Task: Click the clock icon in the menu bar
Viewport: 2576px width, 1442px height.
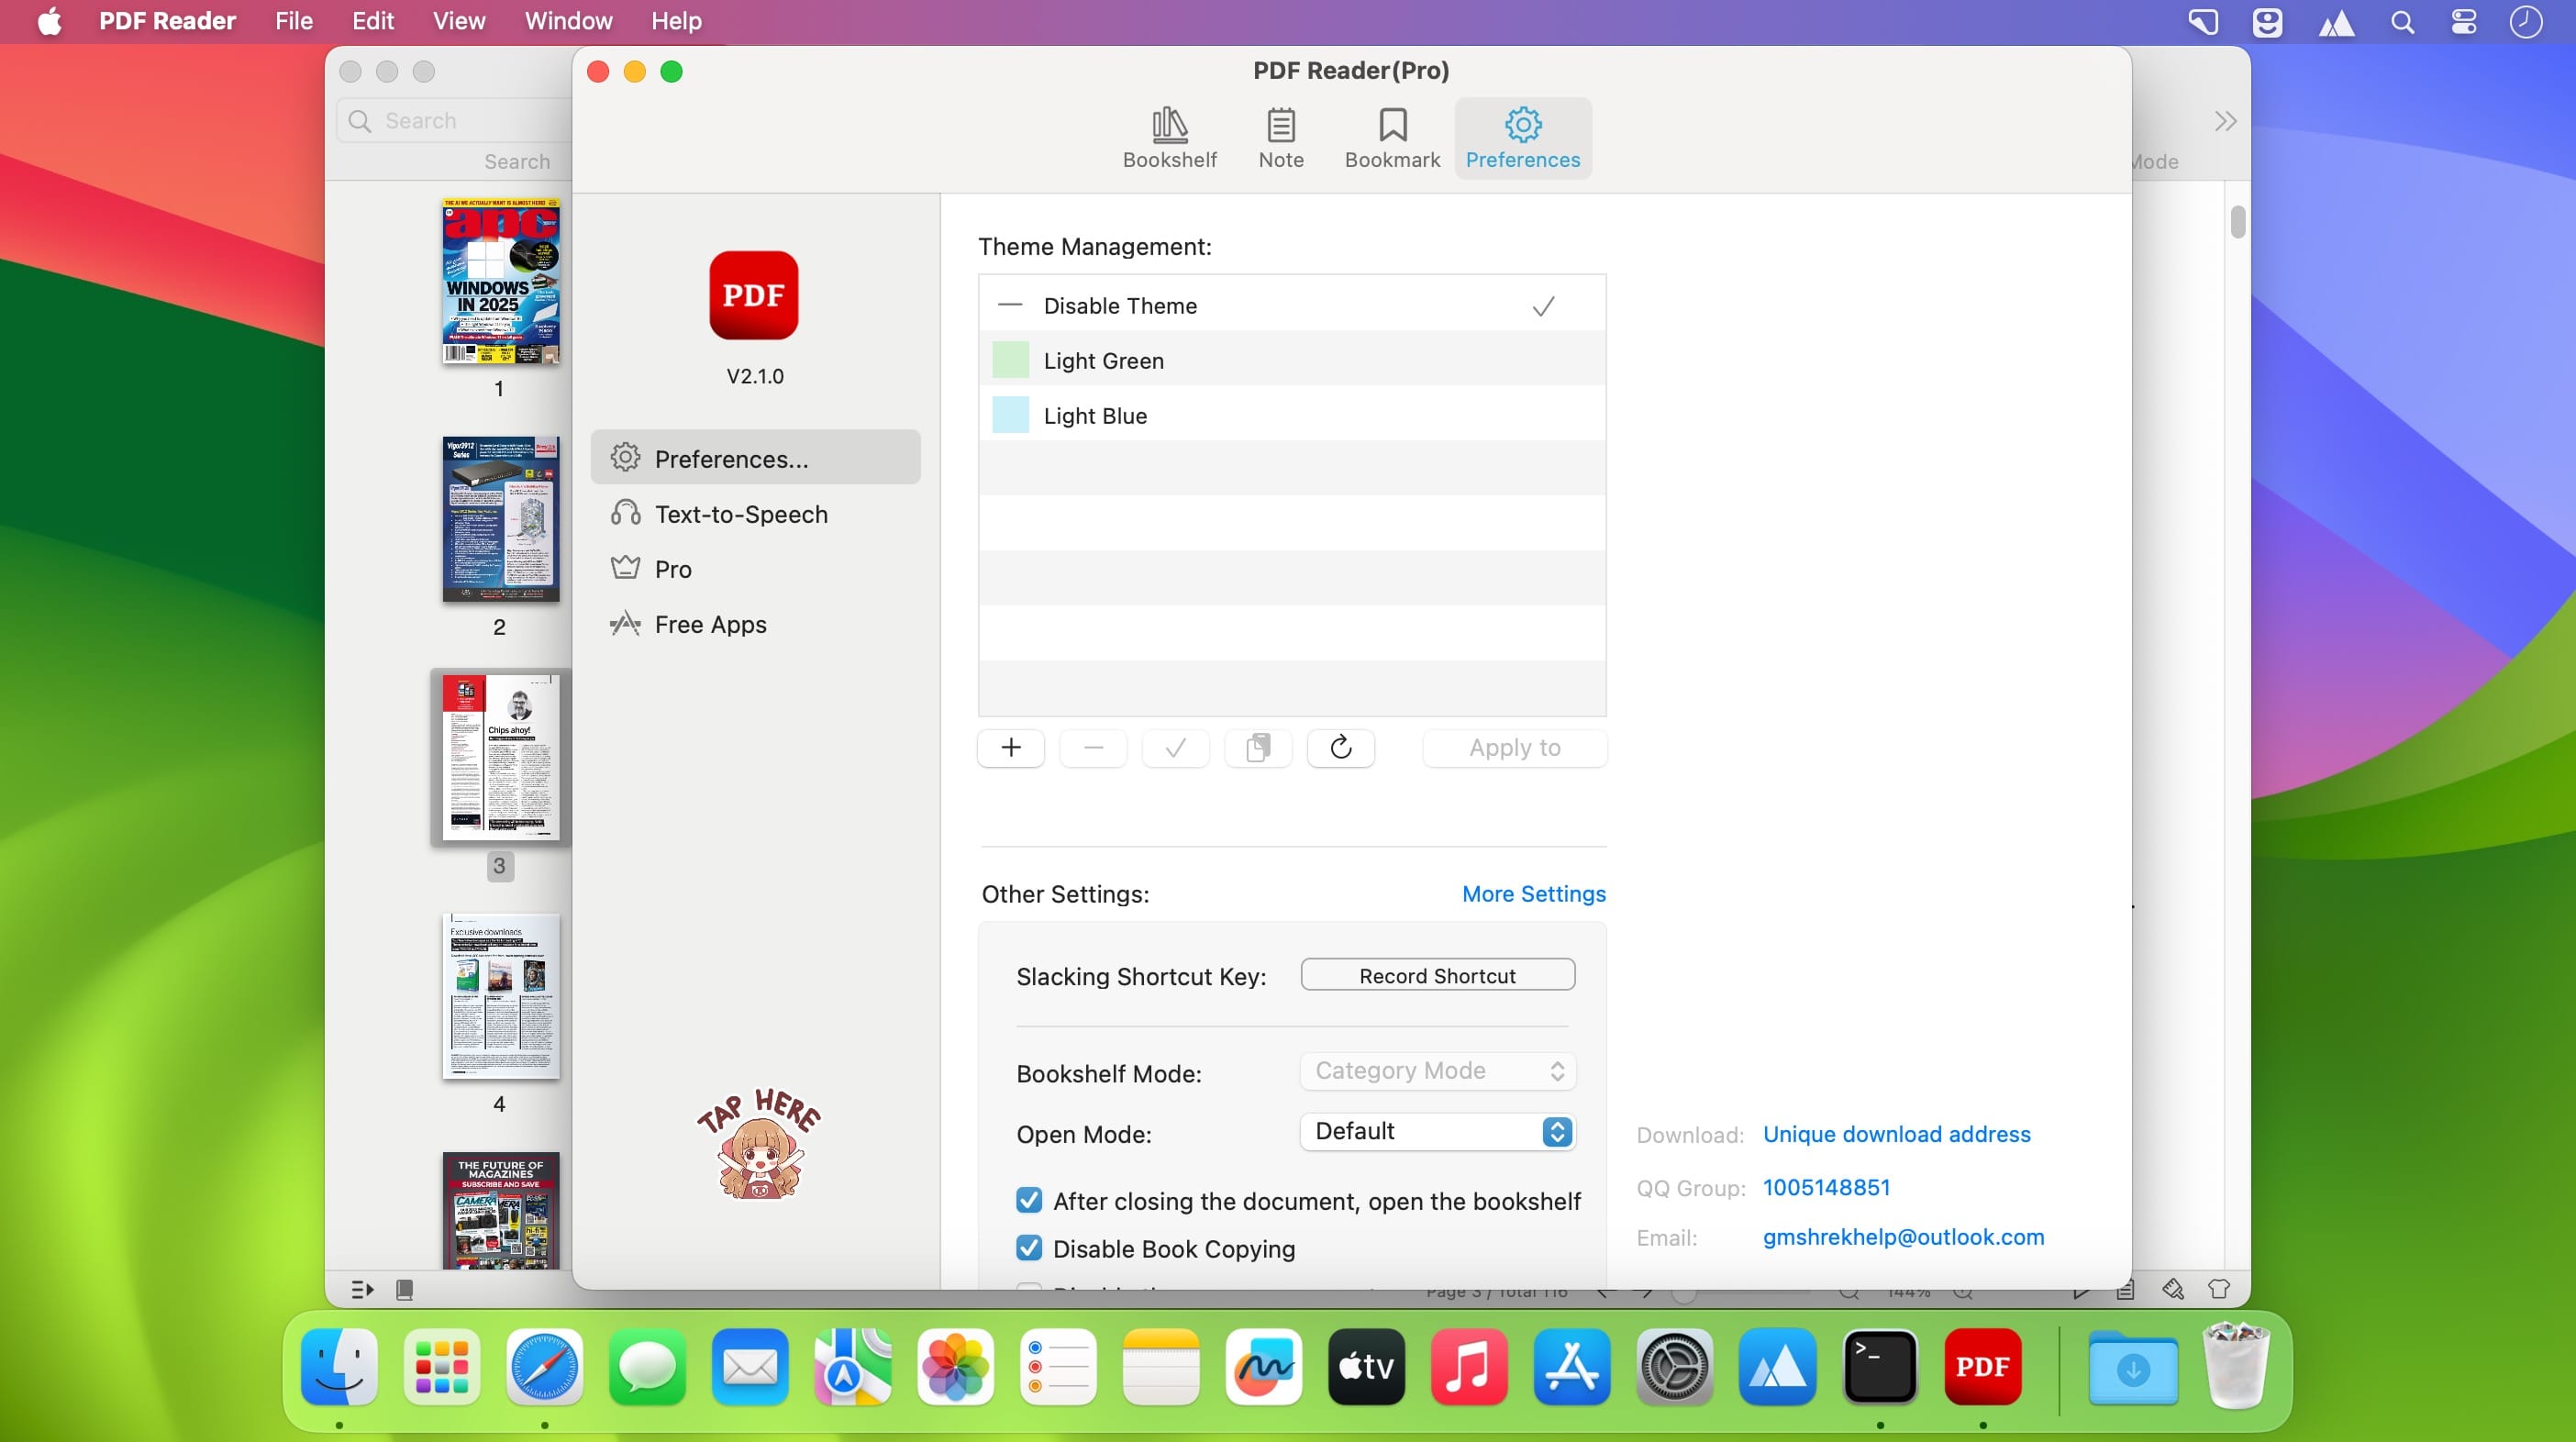Action: tap(2526, 22)
